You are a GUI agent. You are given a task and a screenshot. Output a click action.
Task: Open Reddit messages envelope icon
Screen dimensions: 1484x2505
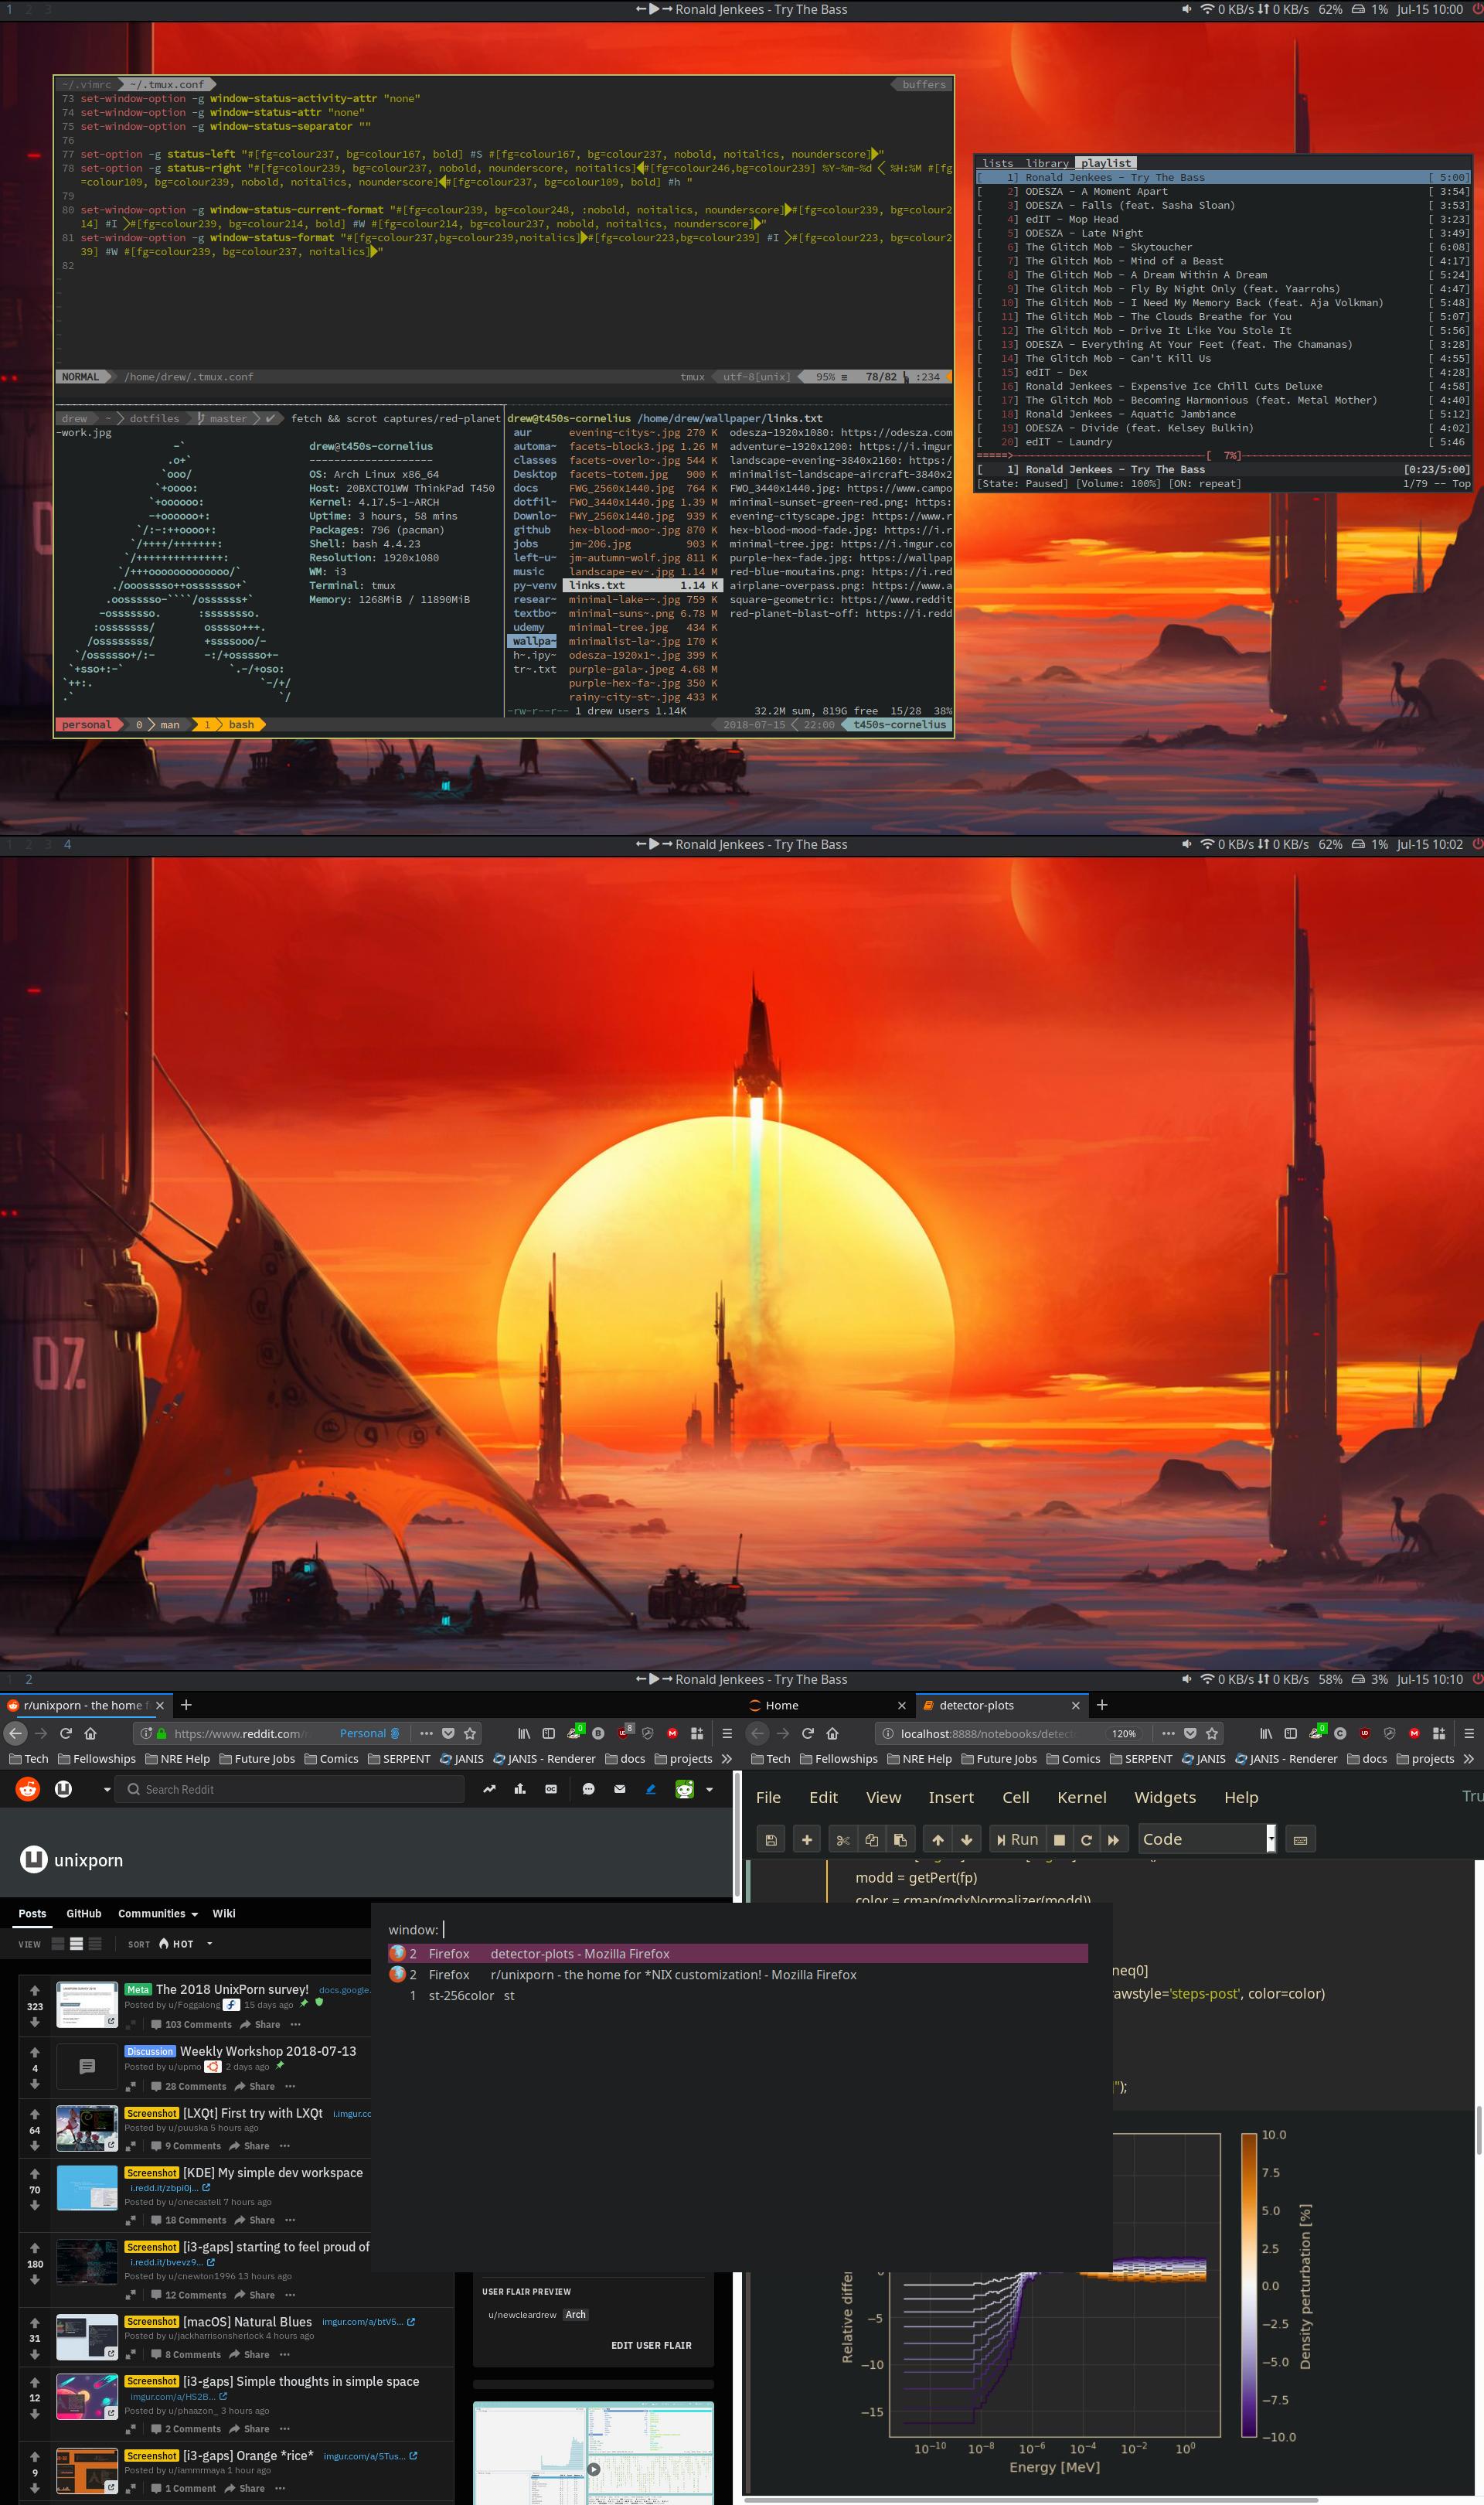620,1789
